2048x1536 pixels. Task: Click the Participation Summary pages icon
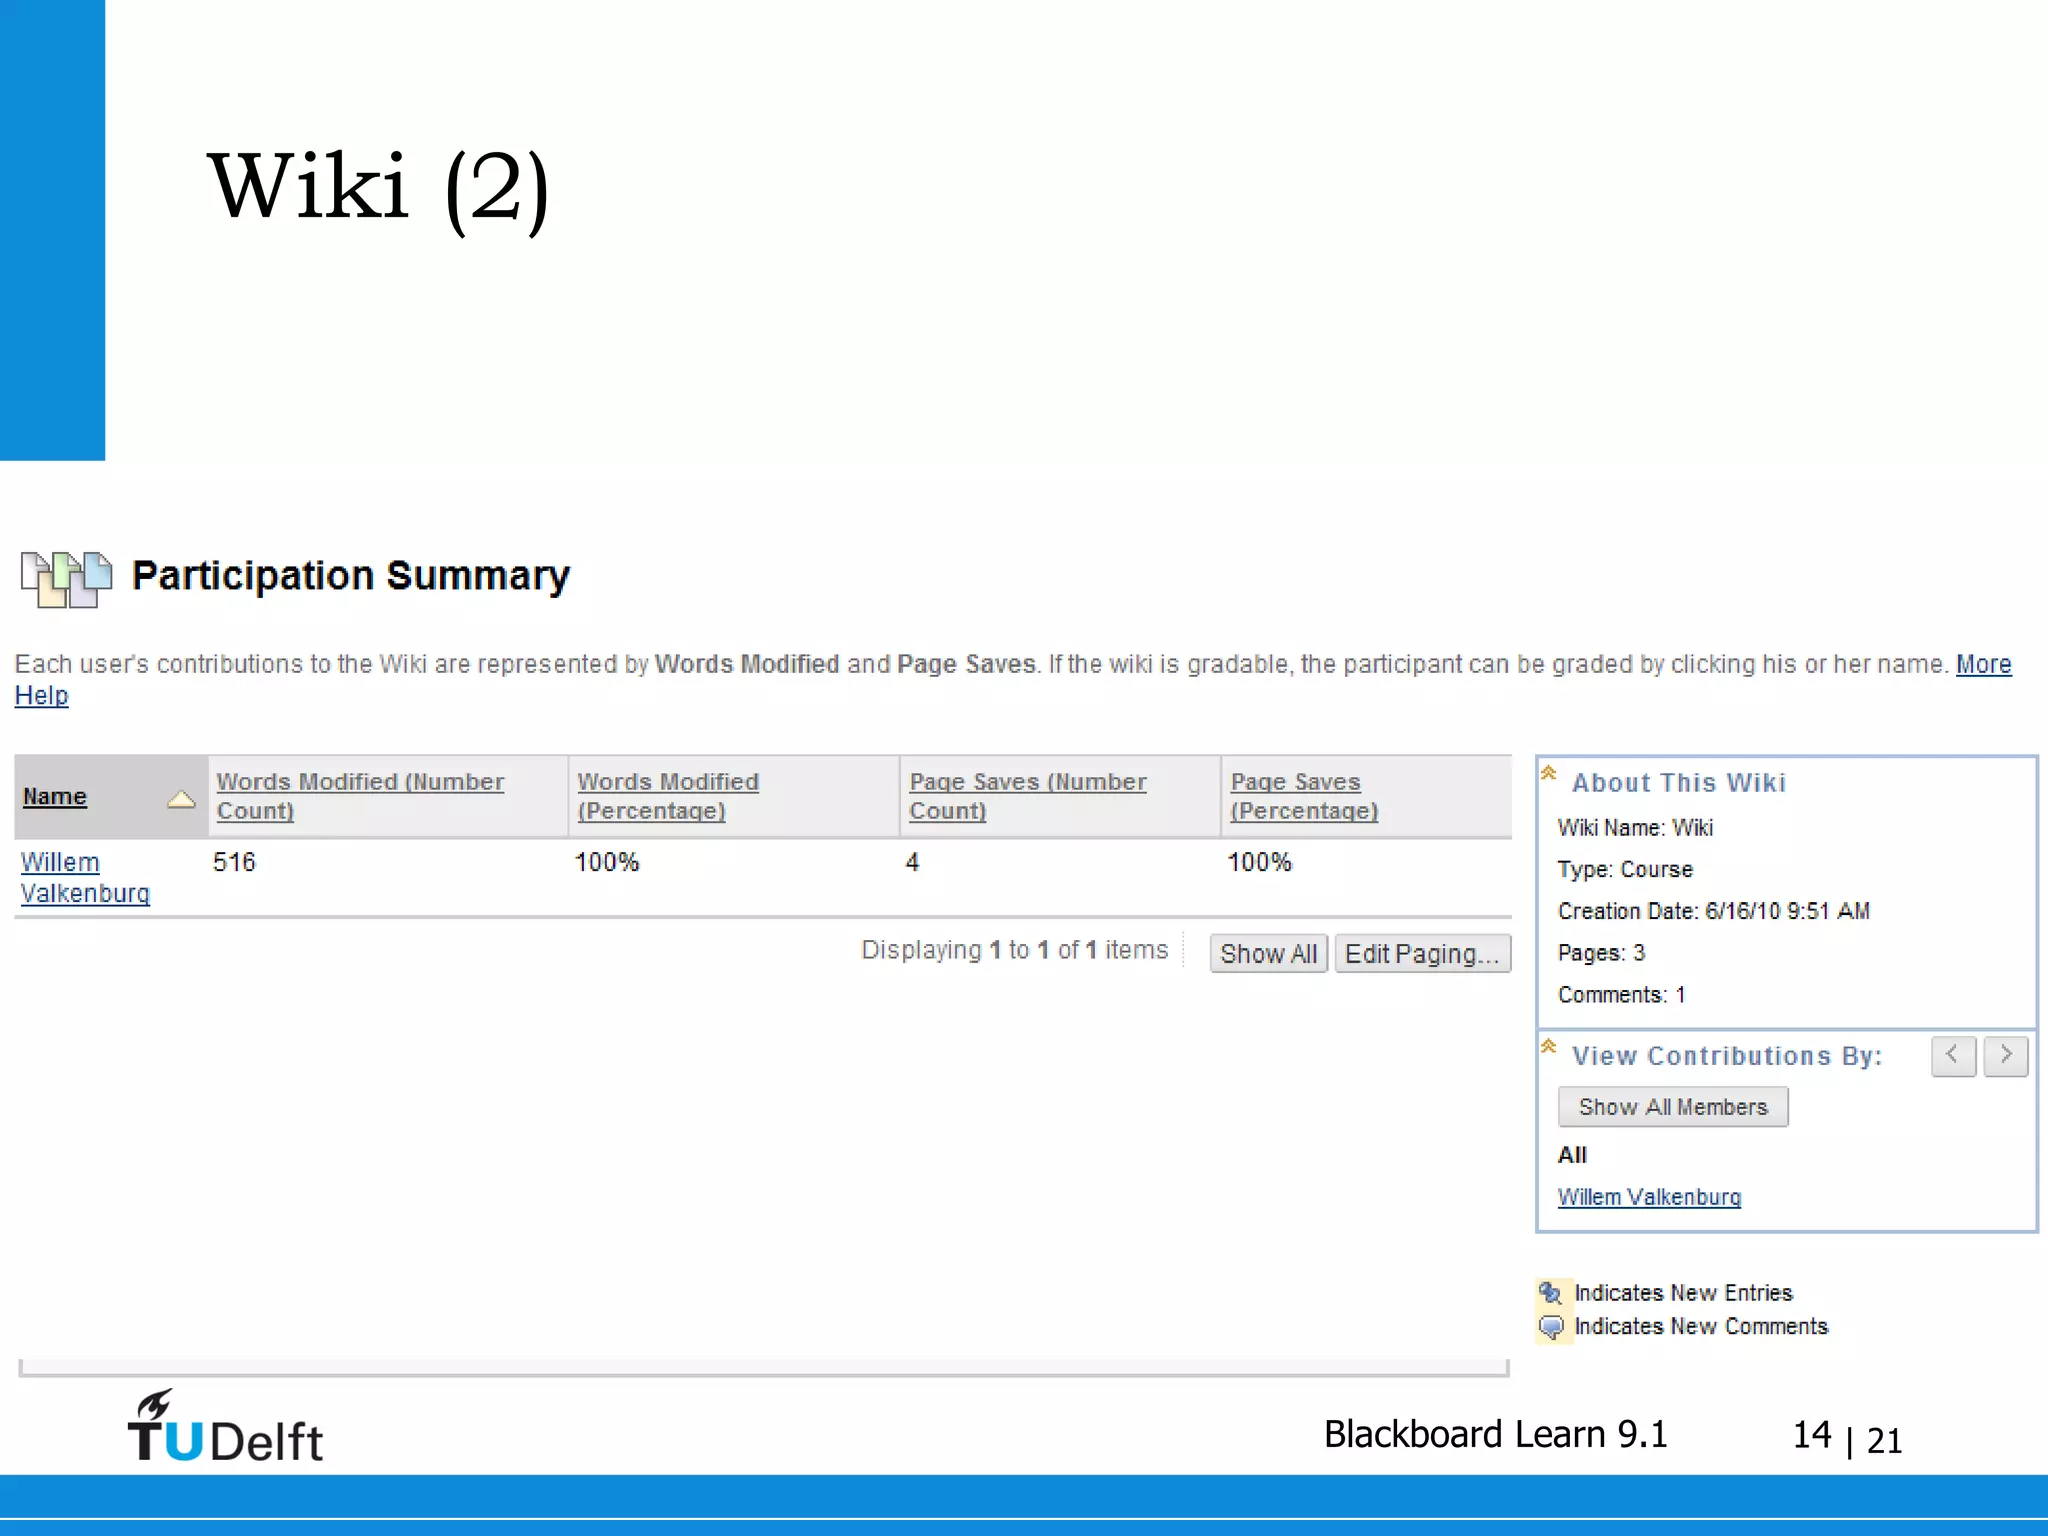(66, 579)
